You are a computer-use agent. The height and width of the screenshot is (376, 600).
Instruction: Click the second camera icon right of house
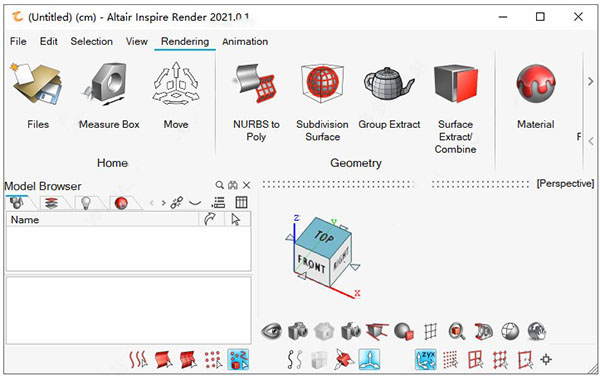(351, 331)
